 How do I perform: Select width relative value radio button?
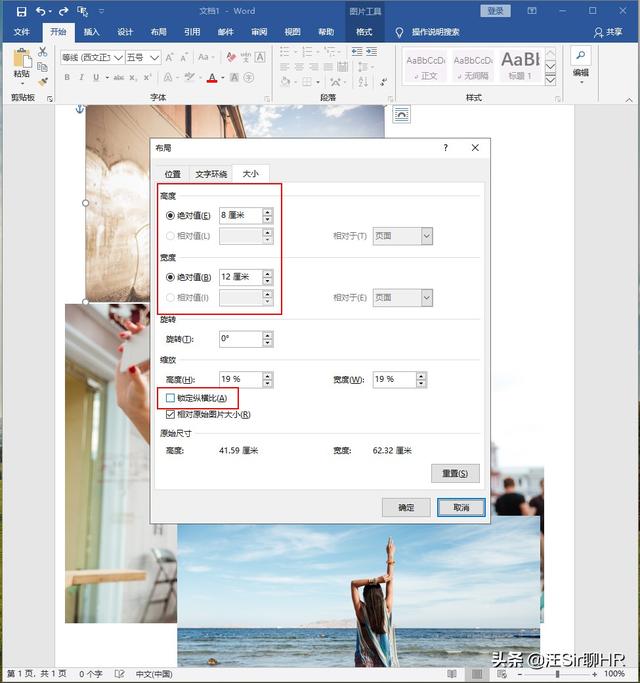[x=170, y=298]
